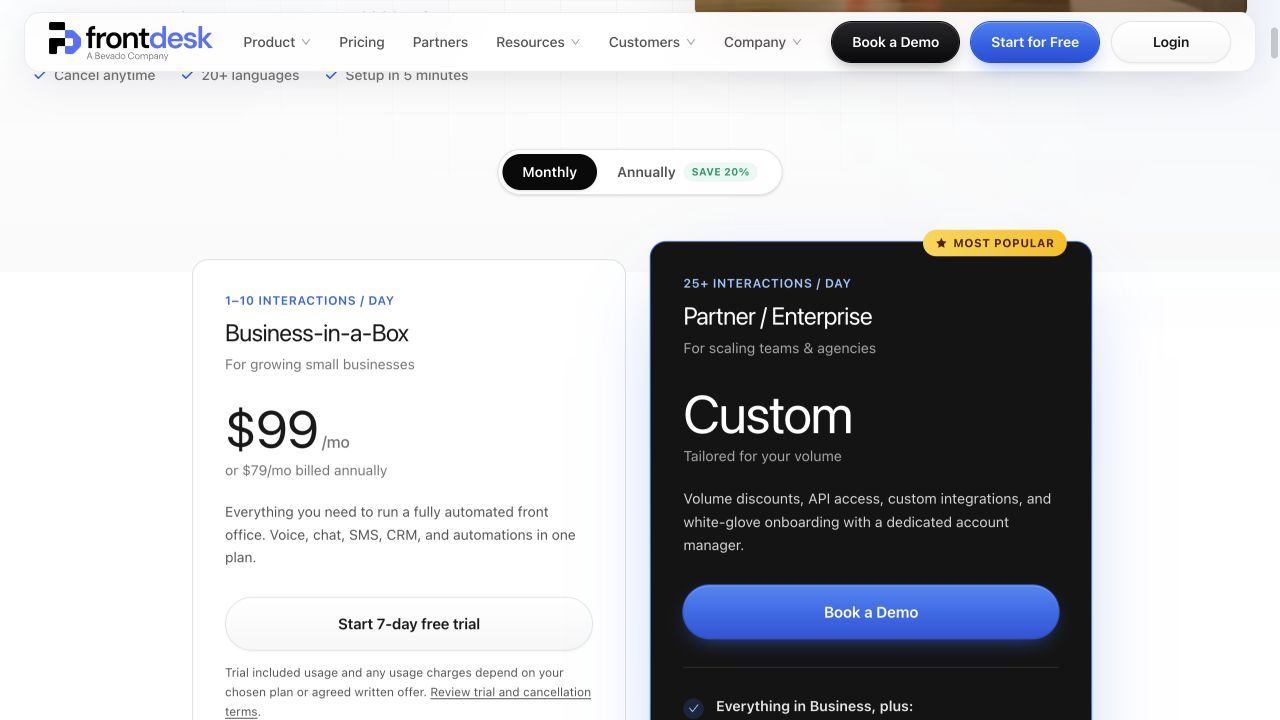Click the Business-in-a-Box plan title
This screenshot has height=720, width=1280.
(317, 333)
